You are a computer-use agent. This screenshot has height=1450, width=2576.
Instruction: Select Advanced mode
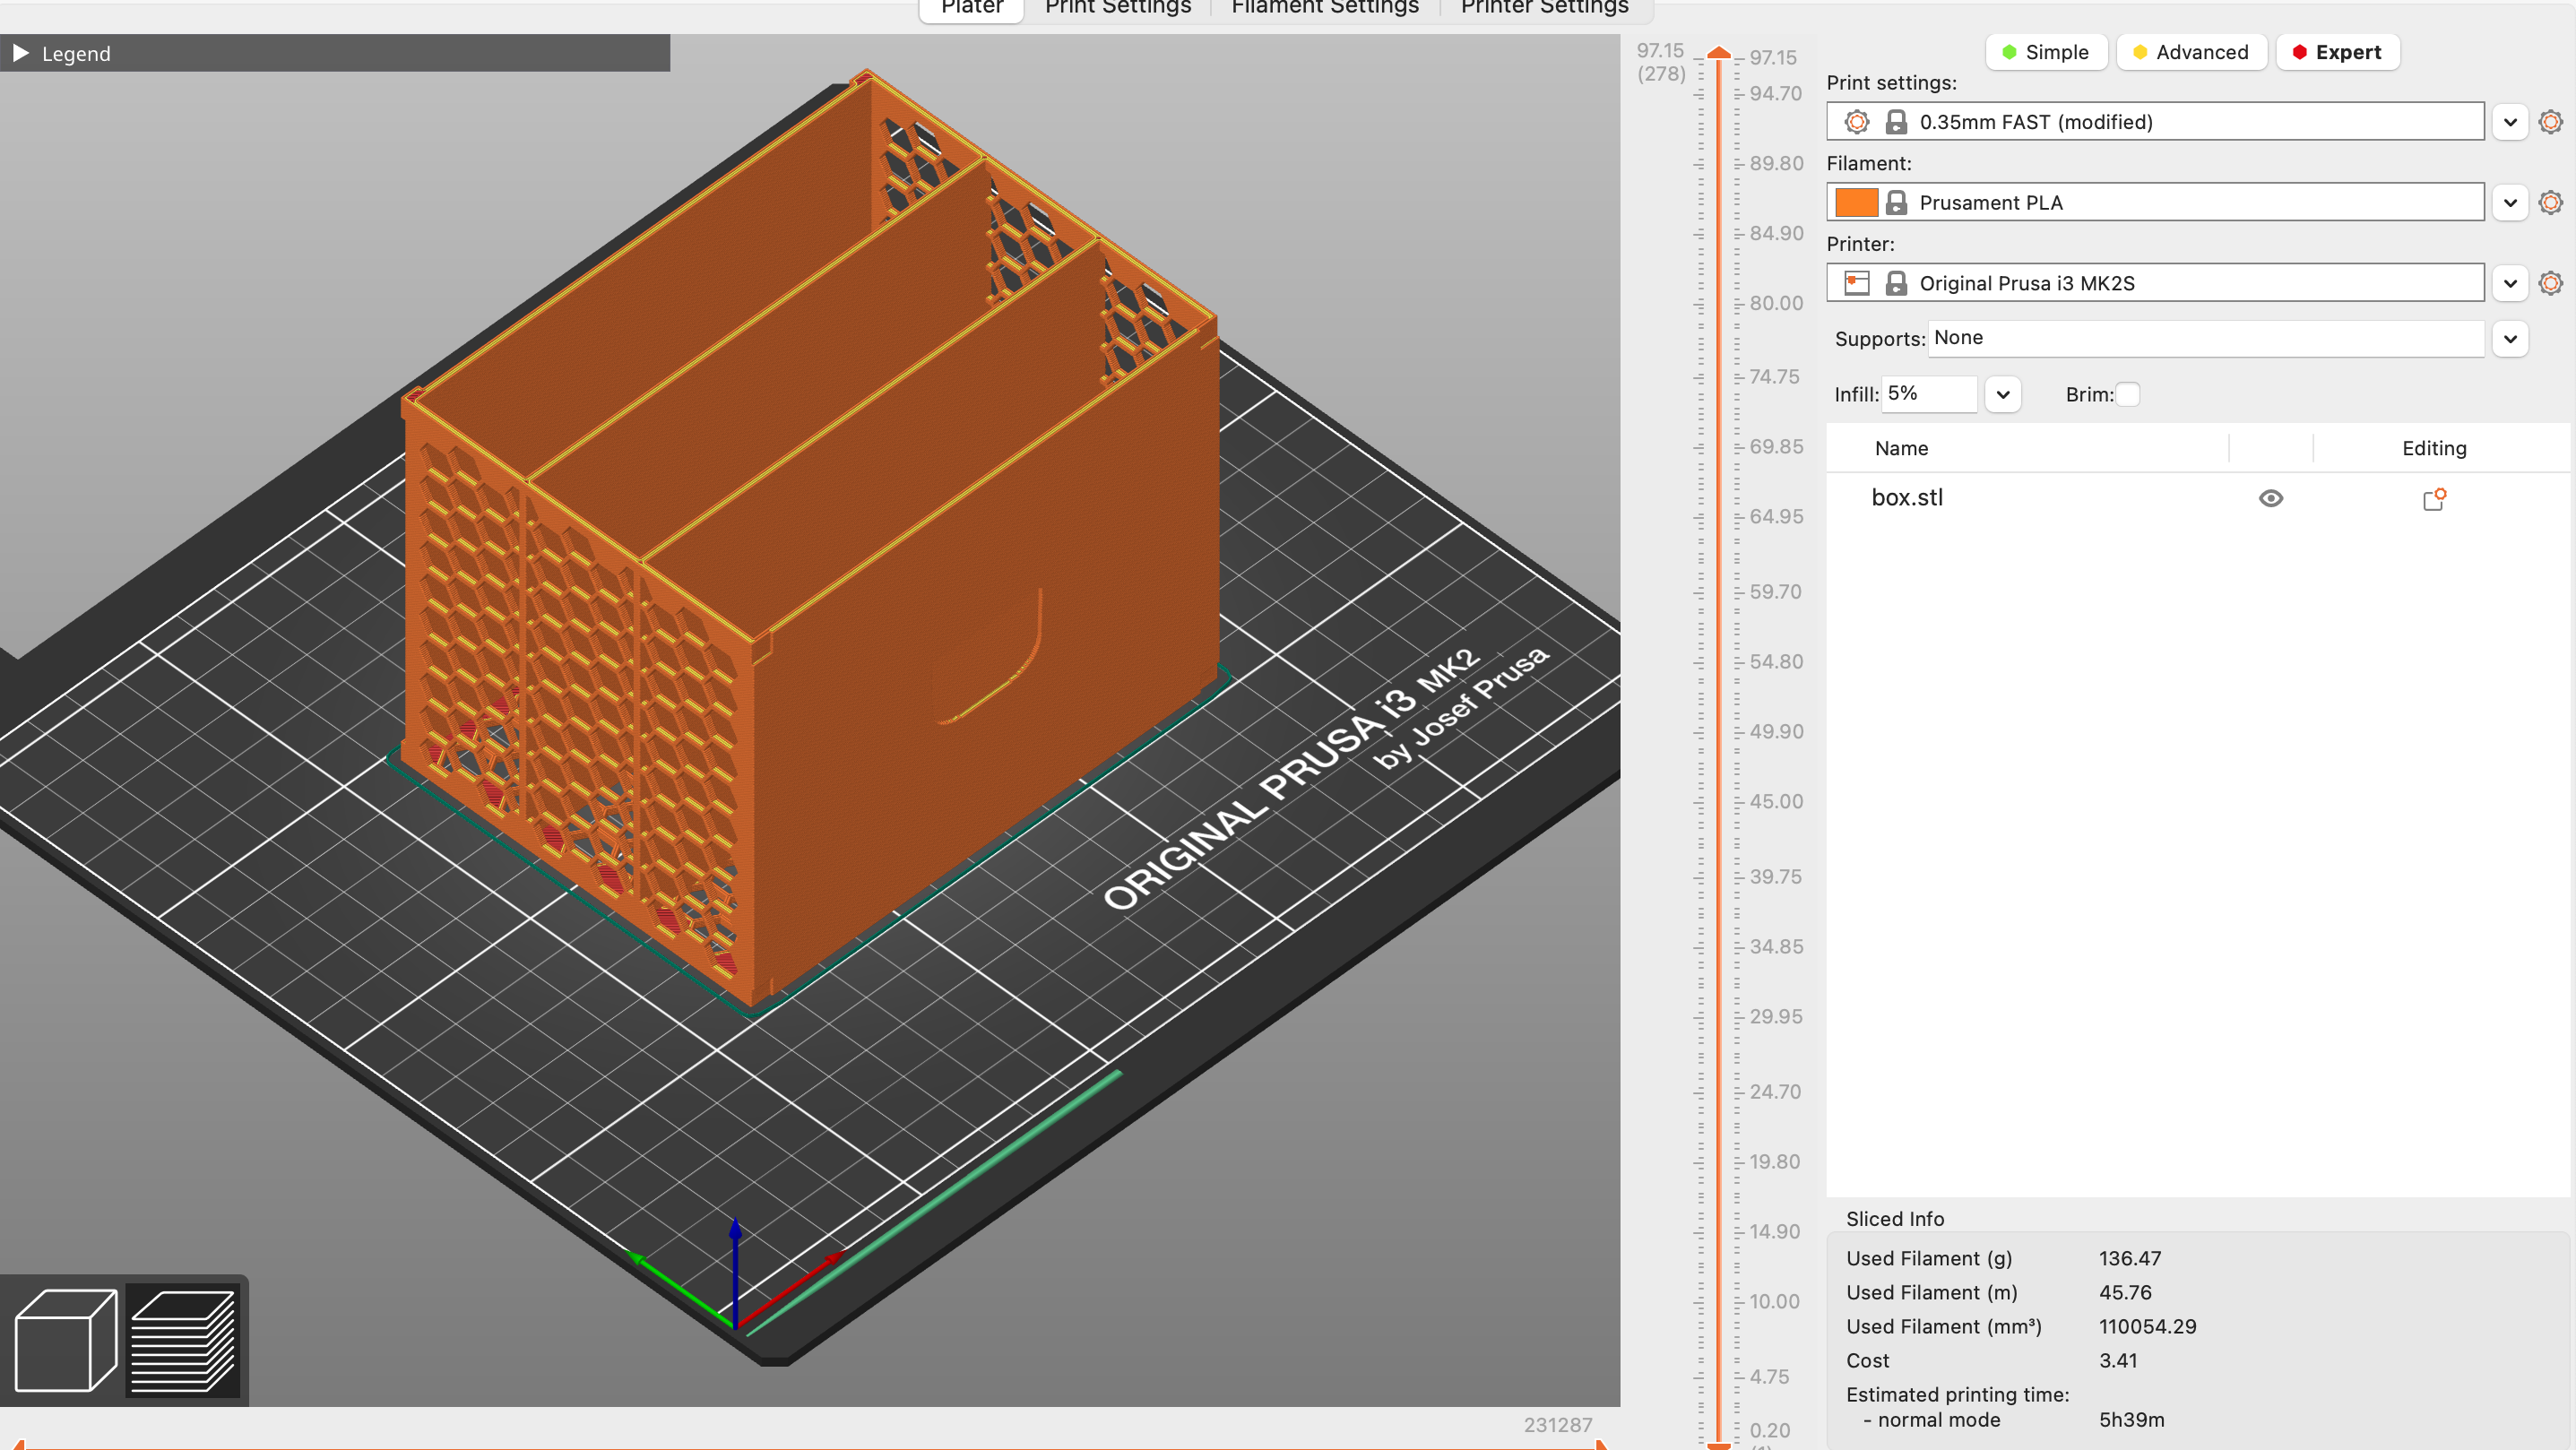2191,52
